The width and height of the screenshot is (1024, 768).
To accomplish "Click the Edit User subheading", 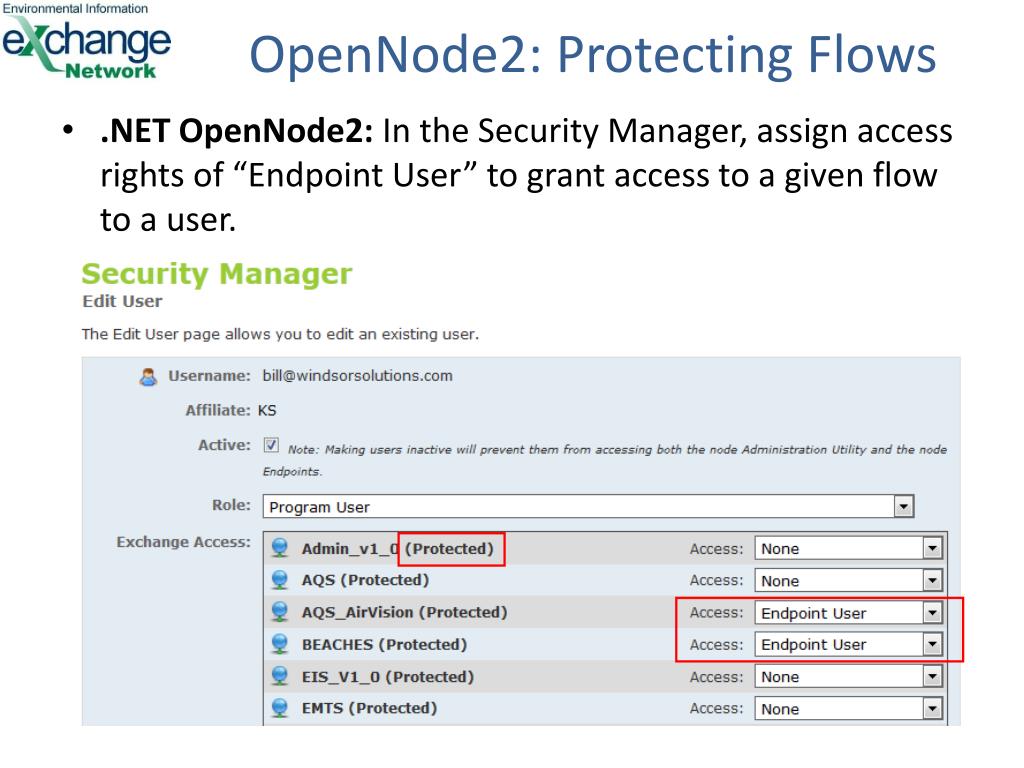I will click(x=122, y=301).
